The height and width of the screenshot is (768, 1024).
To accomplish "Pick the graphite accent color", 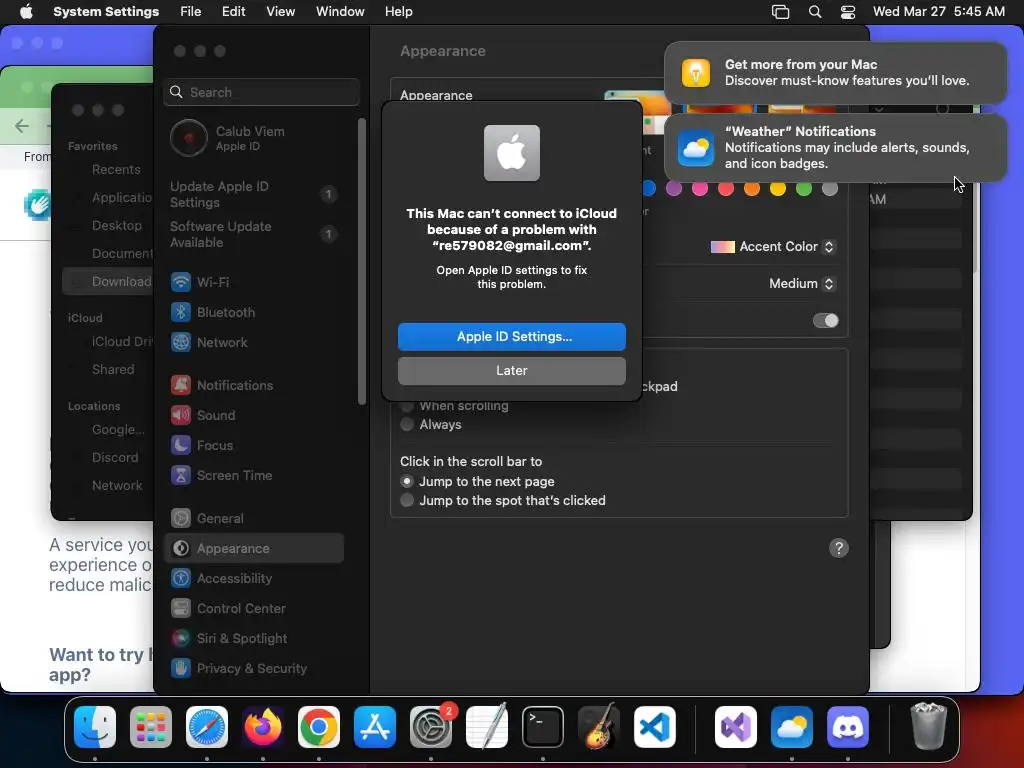I will coord(829,189).
